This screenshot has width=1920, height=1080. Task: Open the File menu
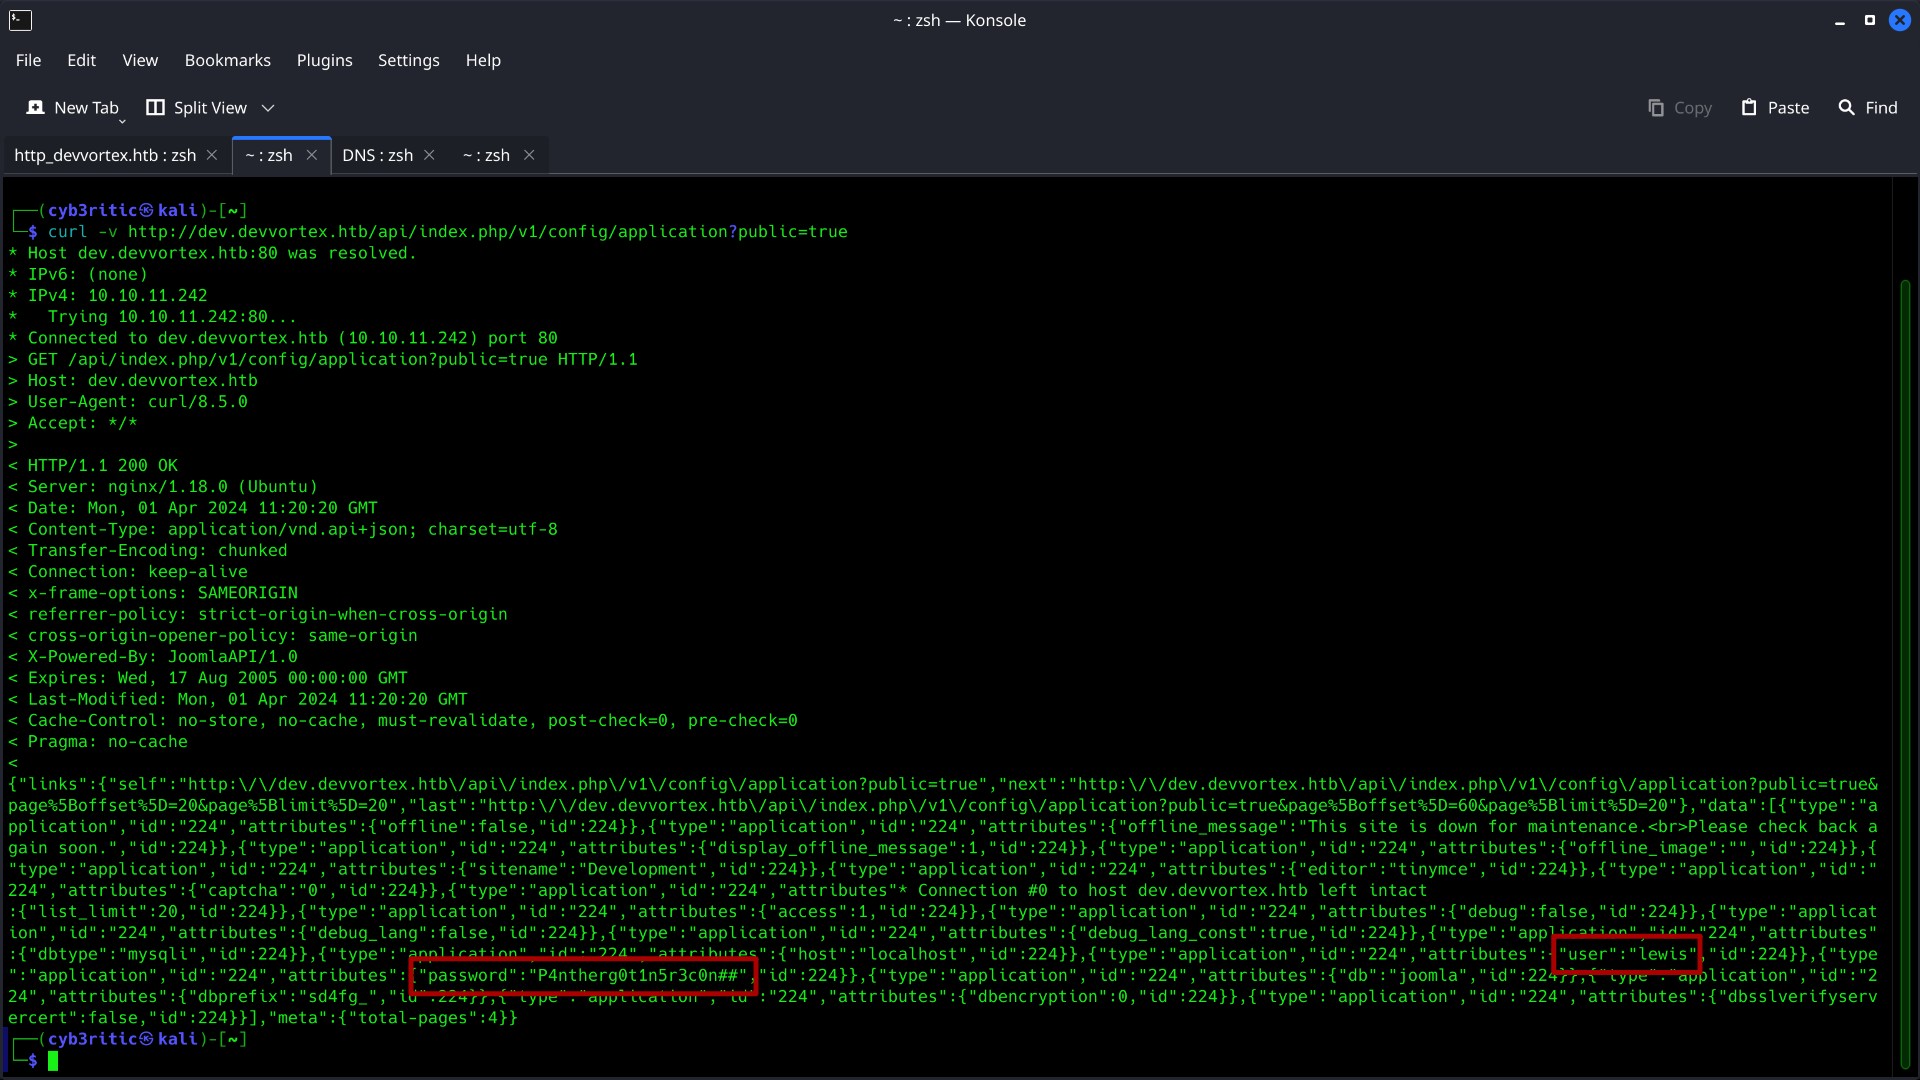pyautogui.click(x=28, y=60)
